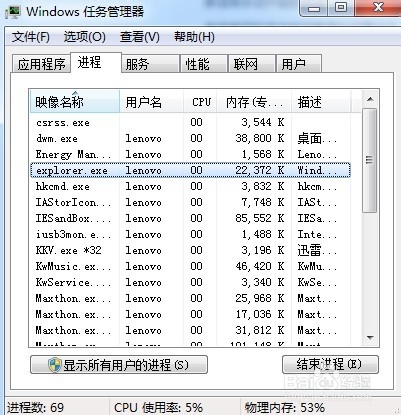
Task: Click the 进程数: 69 status entry
Action: [35, 407]
